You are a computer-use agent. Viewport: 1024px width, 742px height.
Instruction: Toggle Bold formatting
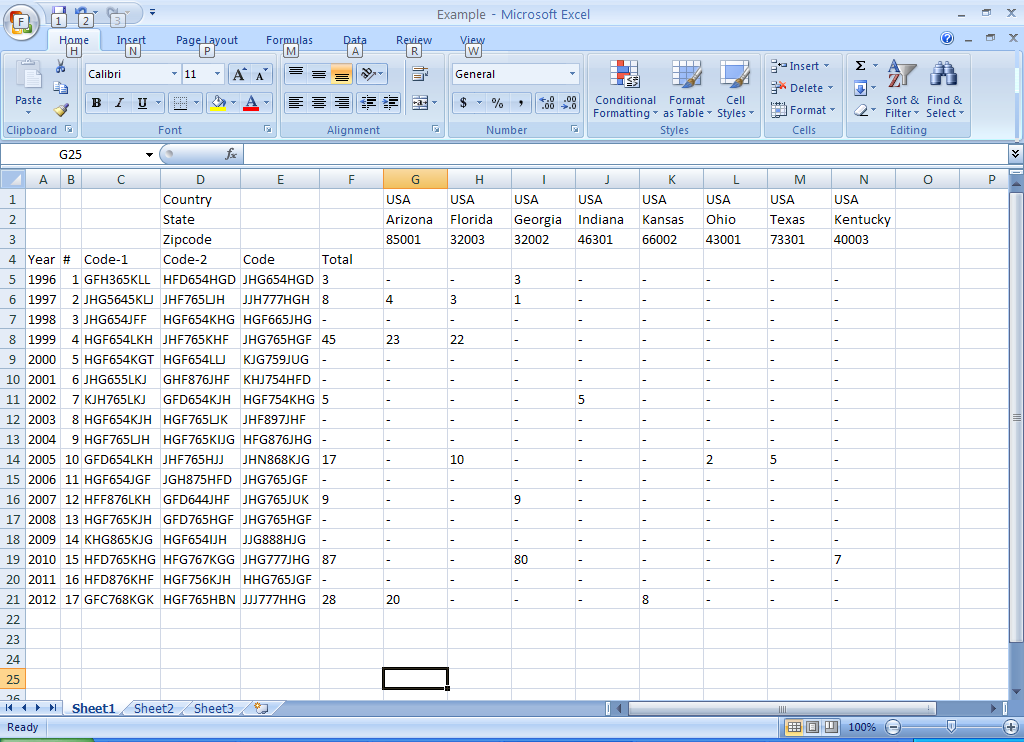(x=96, y=103)
